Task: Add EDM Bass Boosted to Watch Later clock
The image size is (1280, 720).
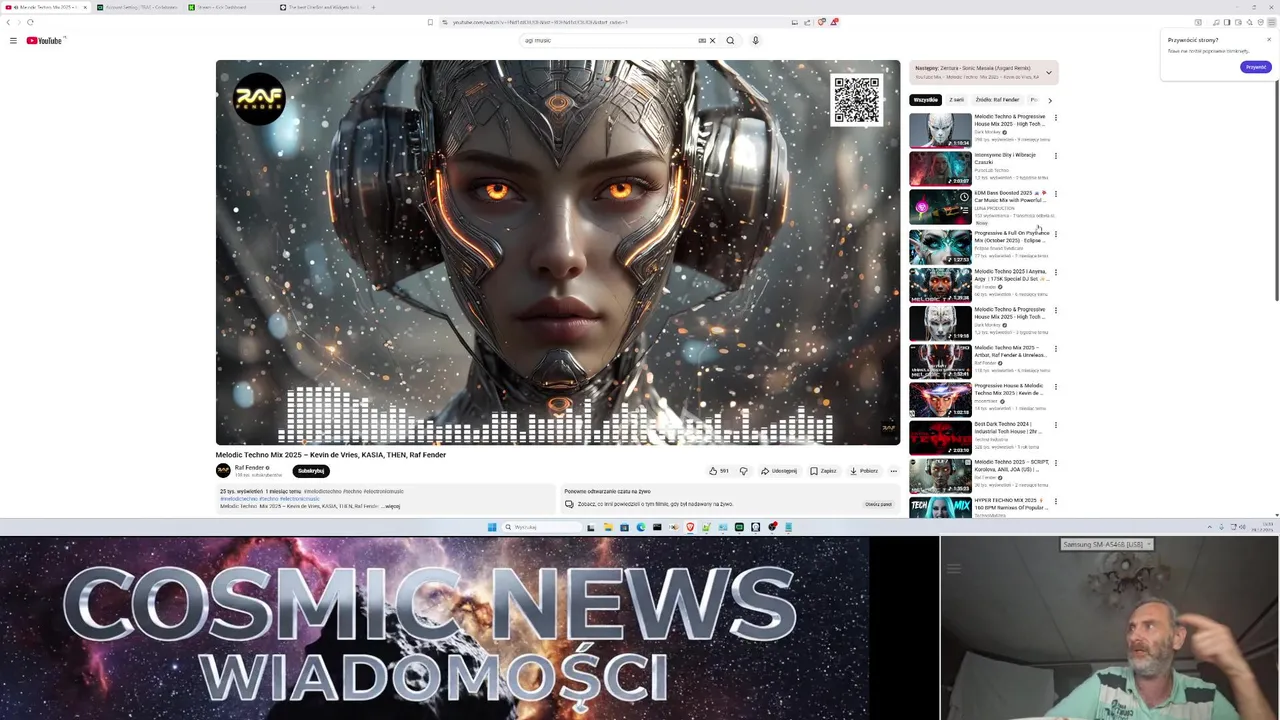Action: coord(964,197)
